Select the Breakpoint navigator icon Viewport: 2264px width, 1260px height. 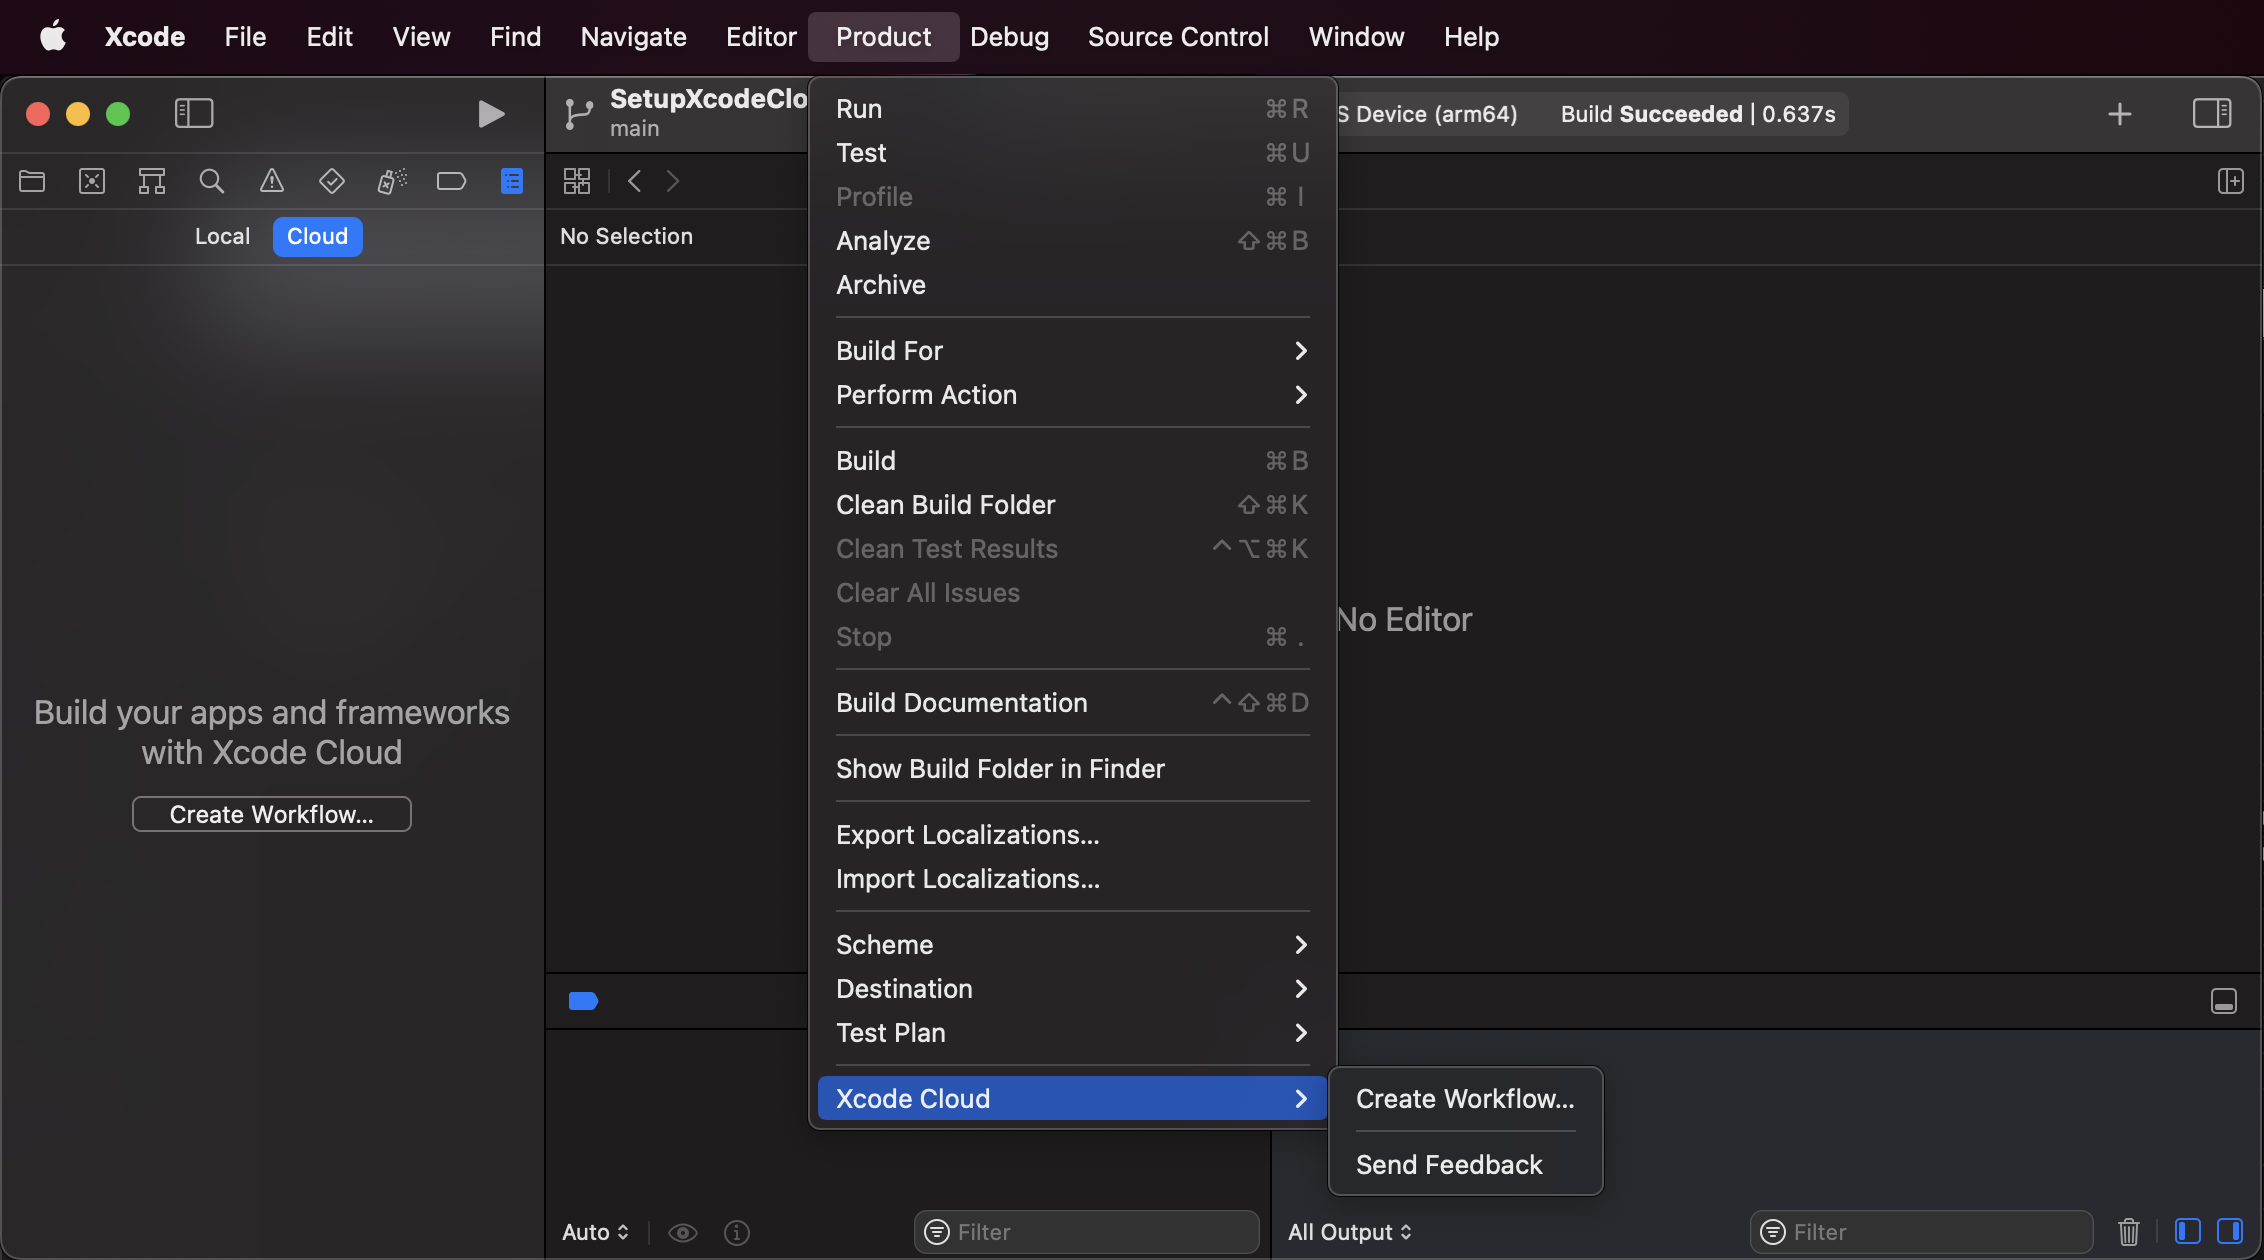click(448, 182)
